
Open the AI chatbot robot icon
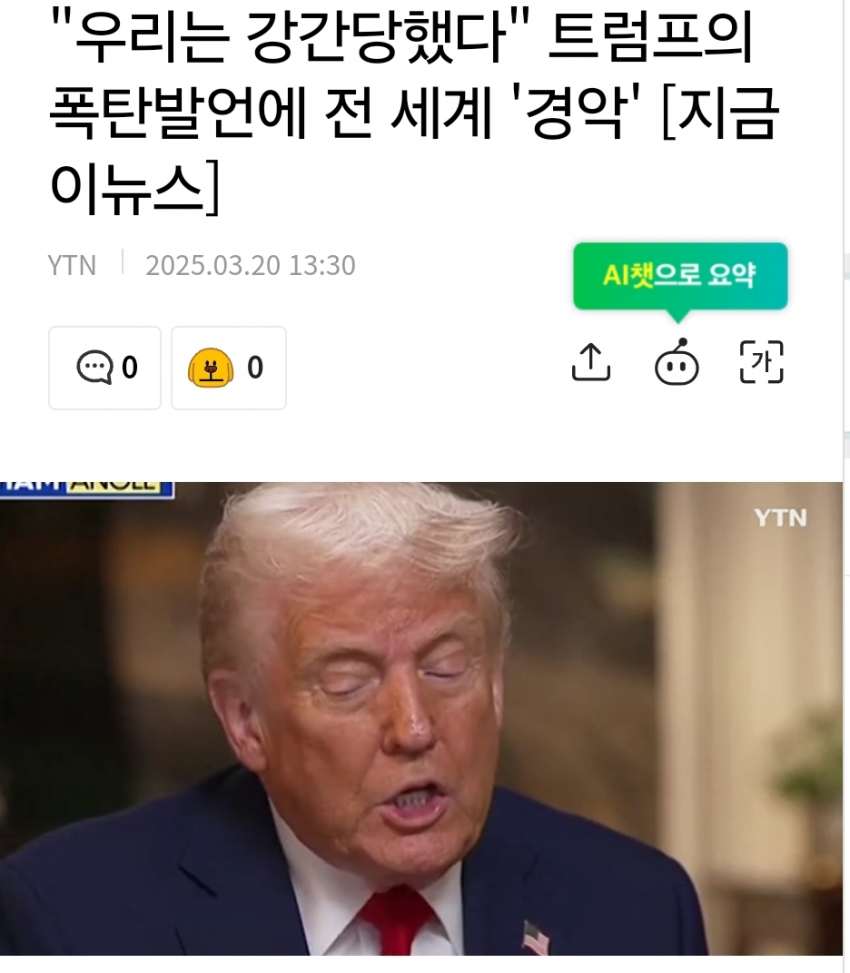(x=677, y=362)
